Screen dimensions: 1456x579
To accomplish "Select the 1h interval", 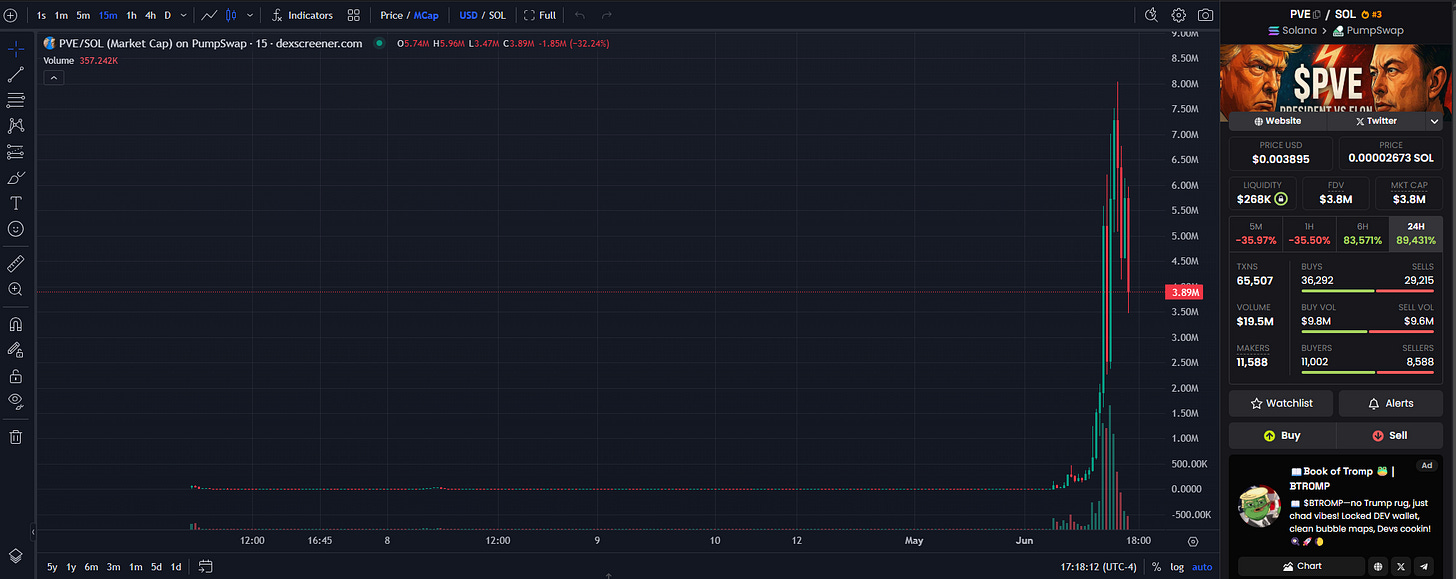I will click(x=131, y=15).
